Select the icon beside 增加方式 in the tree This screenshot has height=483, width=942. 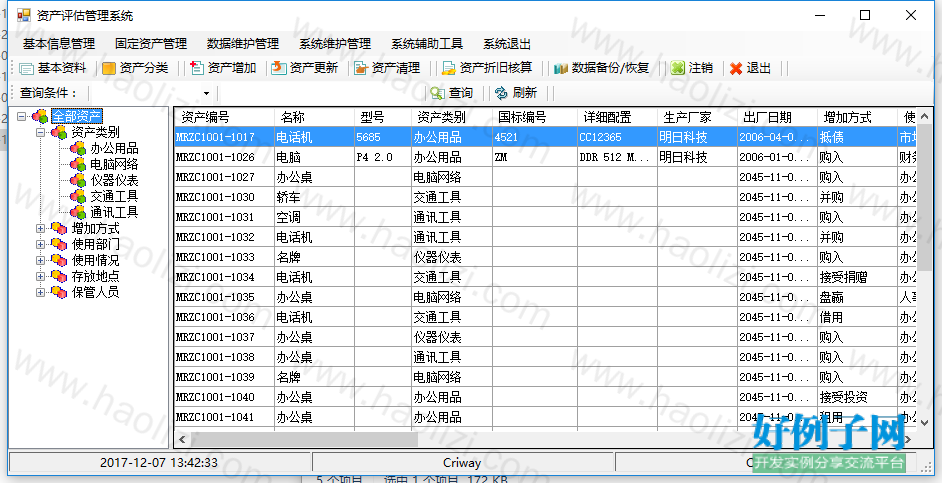pyautogui.click(x=59, y=228)
